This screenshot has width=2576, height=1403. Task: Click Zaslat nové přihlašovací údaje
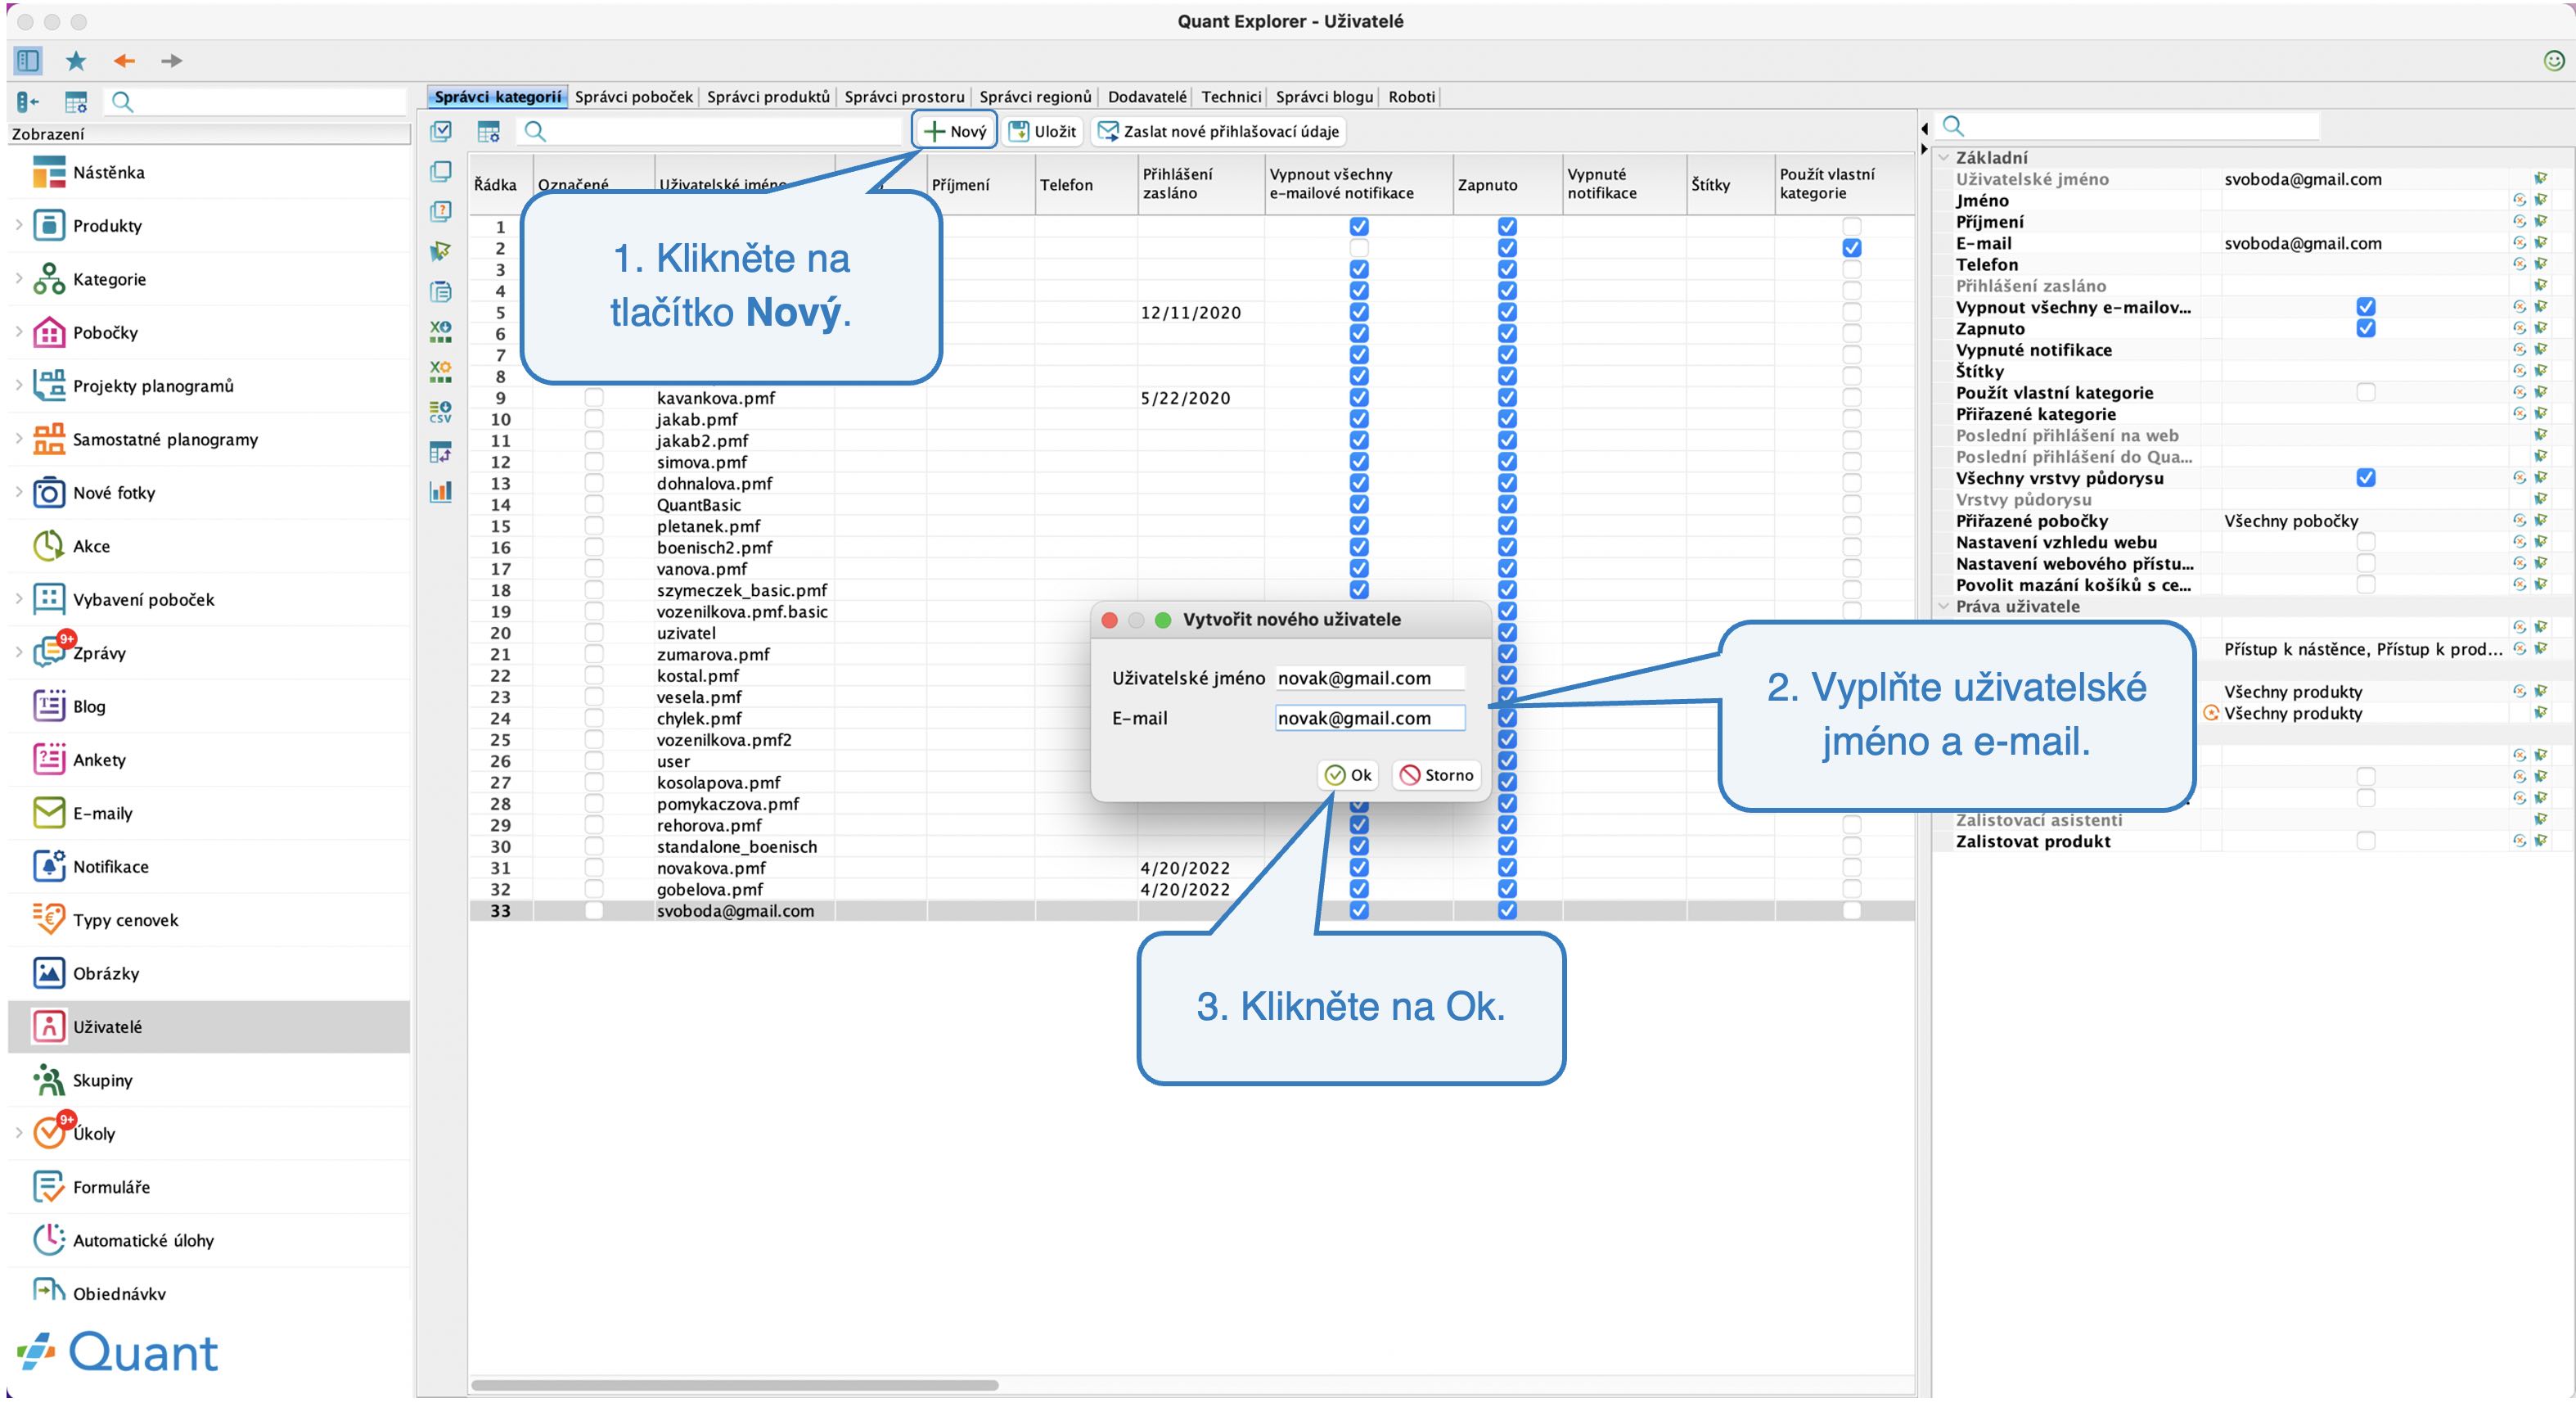[x=1219, y=131]
